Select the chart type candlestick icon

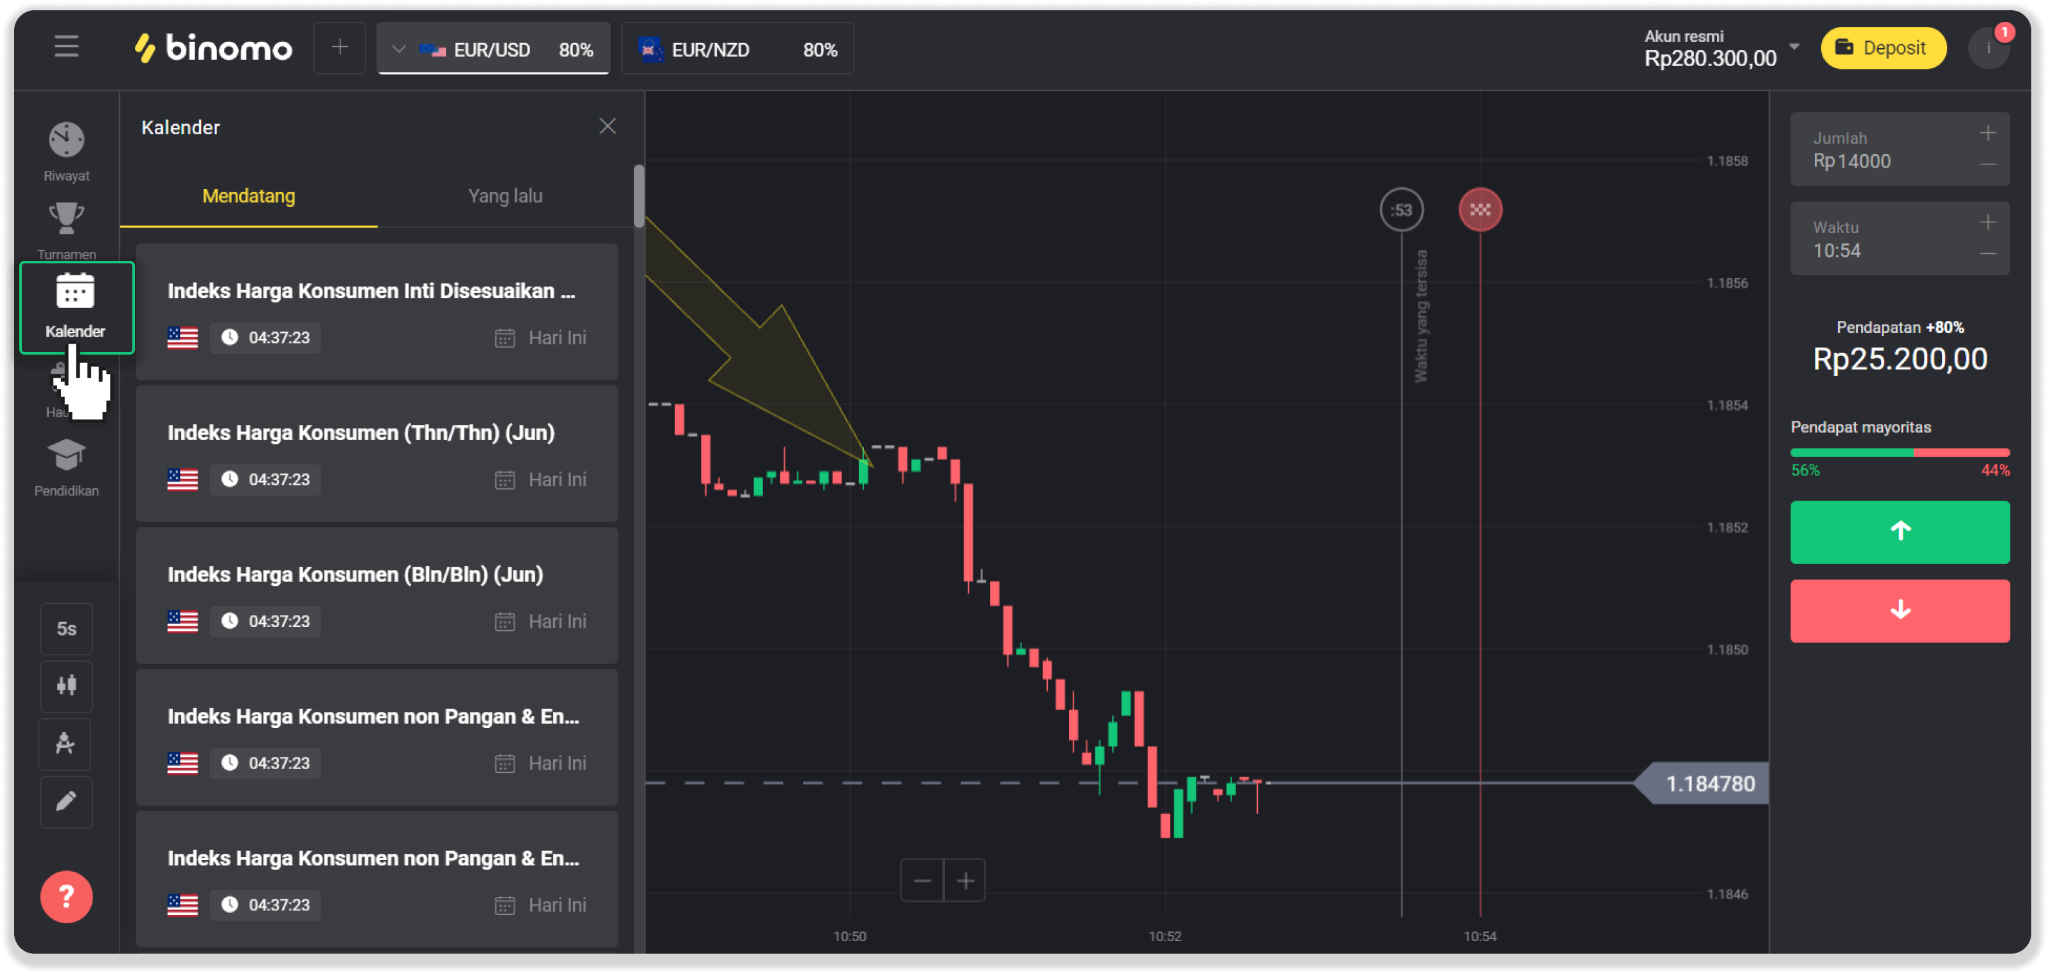coord(66,686)
